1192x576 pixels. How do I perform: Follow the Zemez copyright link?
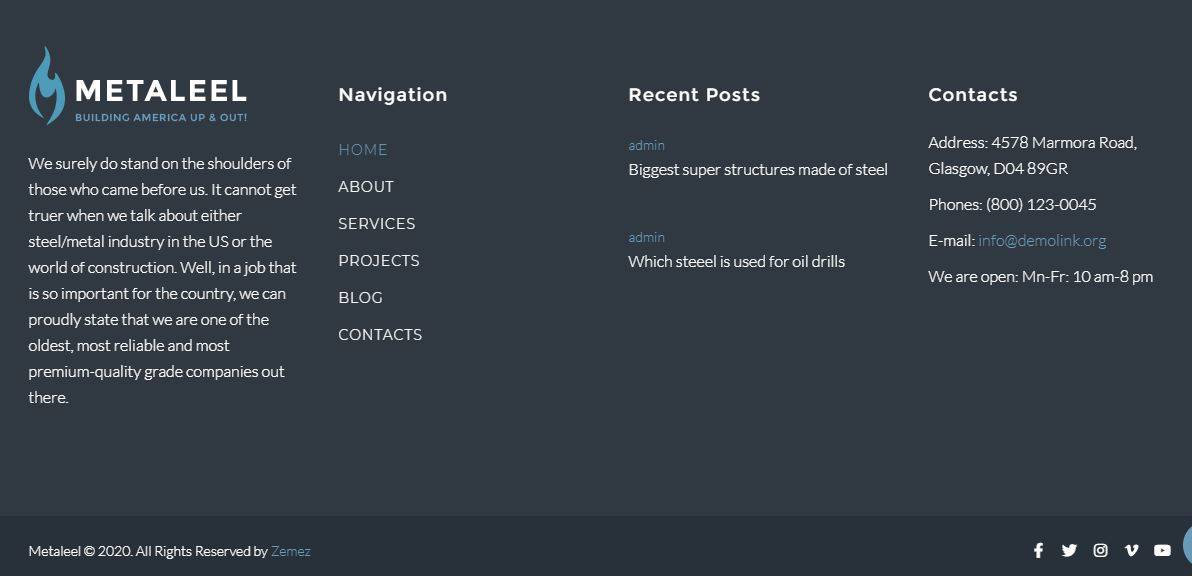click(290, 552)
